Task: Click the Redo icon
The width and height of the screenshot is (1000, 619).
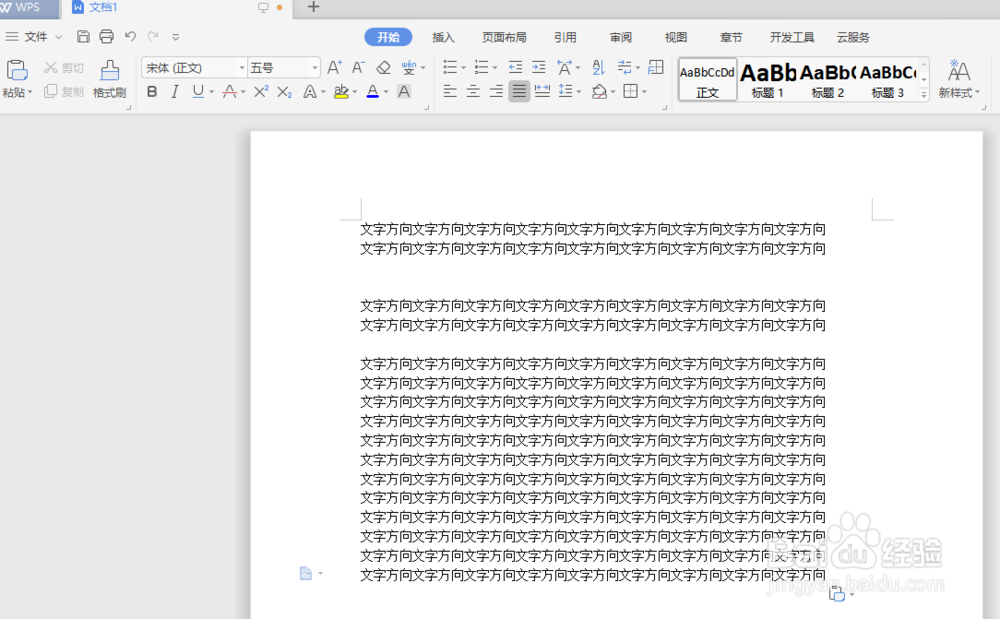Action: [x=153, y=36]
